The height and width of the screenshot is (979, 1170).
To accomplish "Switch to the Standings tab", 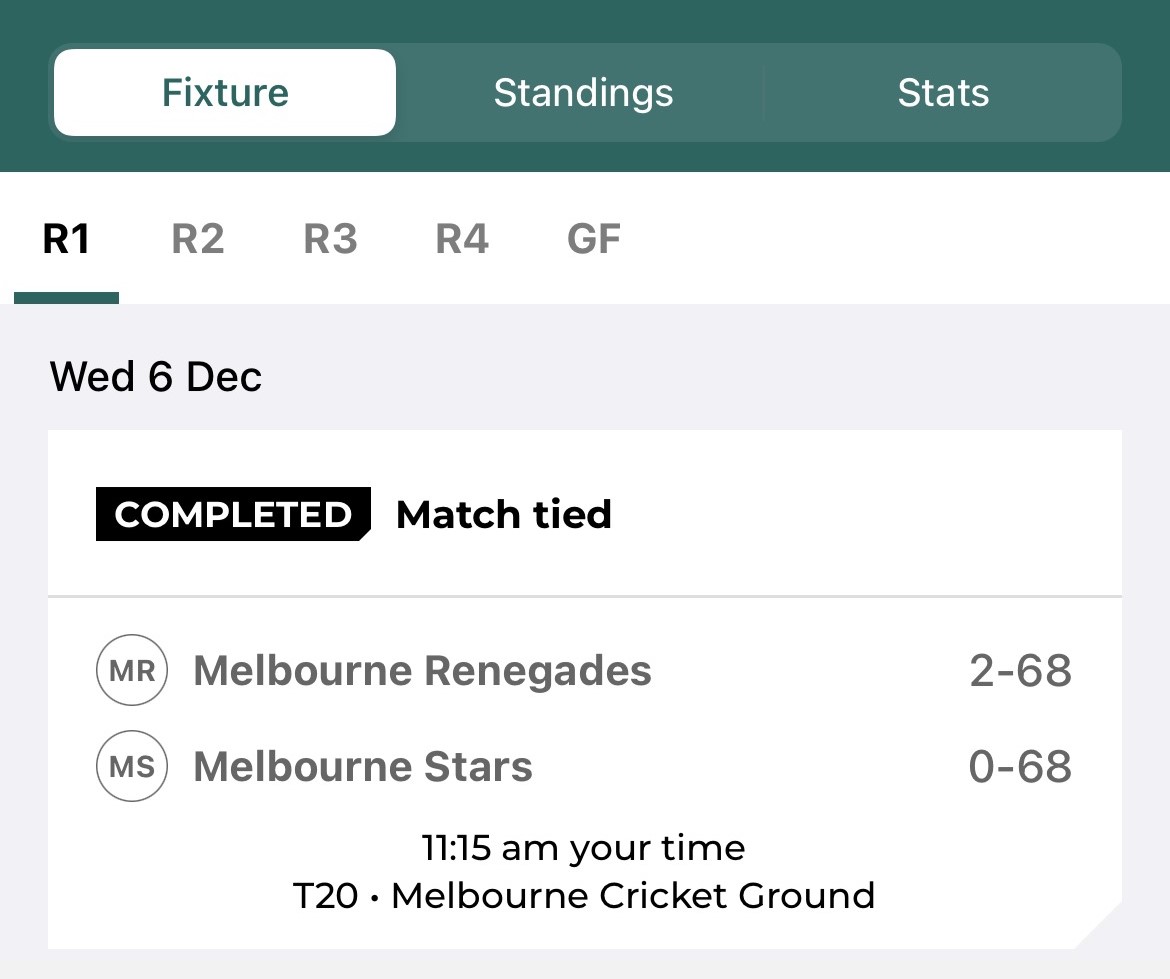I will point(583,92).
